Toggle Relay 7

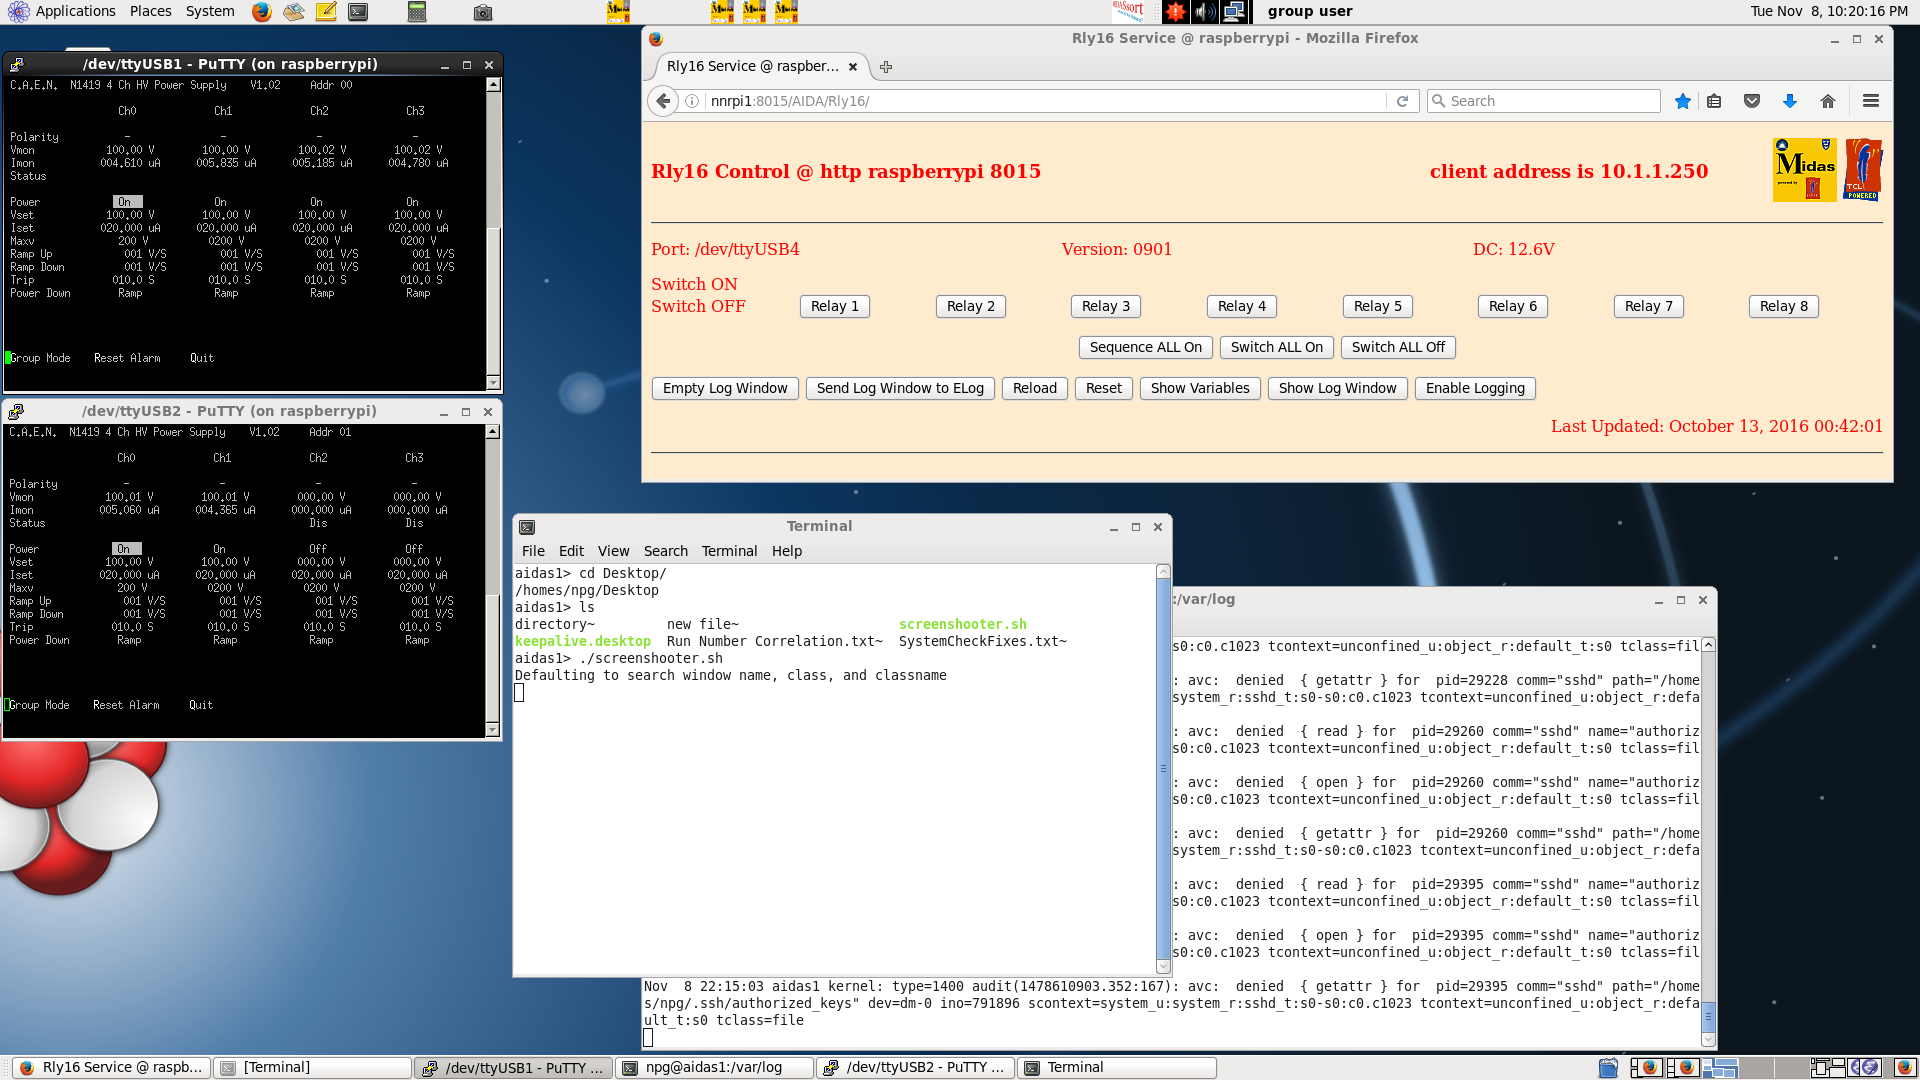(x=1649, y=306)
